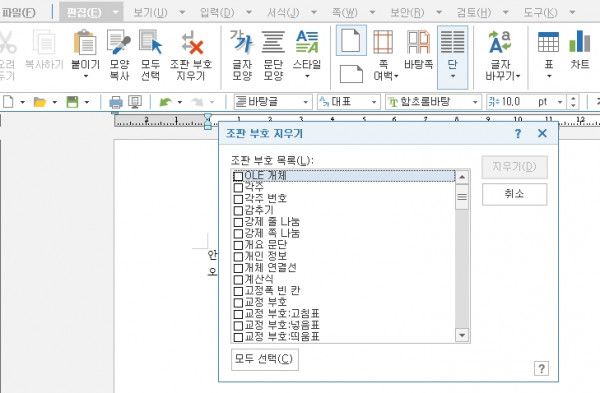Click the help question mark in dialog title bar
600x393 pixels.
pos(518,134)
